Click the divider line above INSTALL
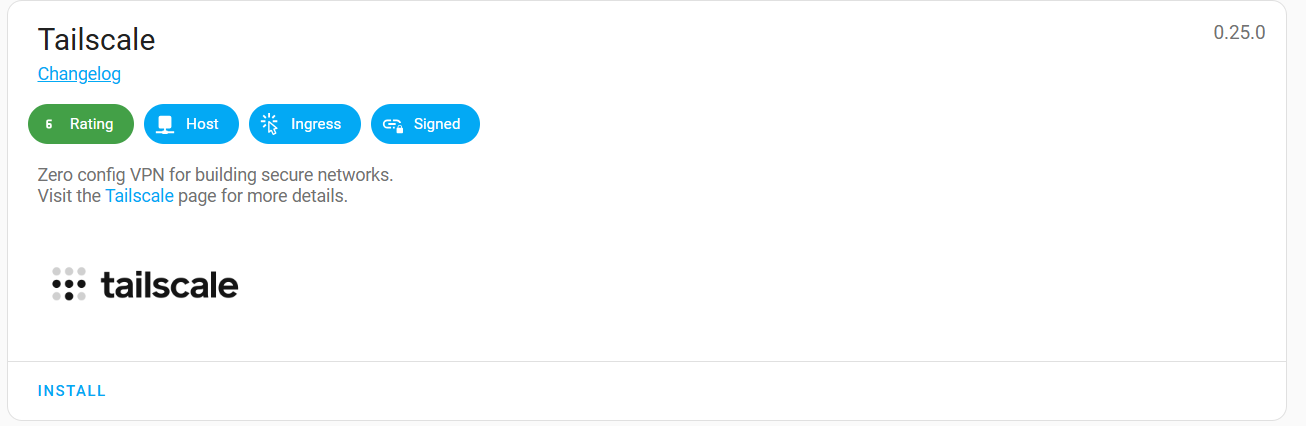Image resolution: width=1306 pixels, height=426 pixels. 646,361
